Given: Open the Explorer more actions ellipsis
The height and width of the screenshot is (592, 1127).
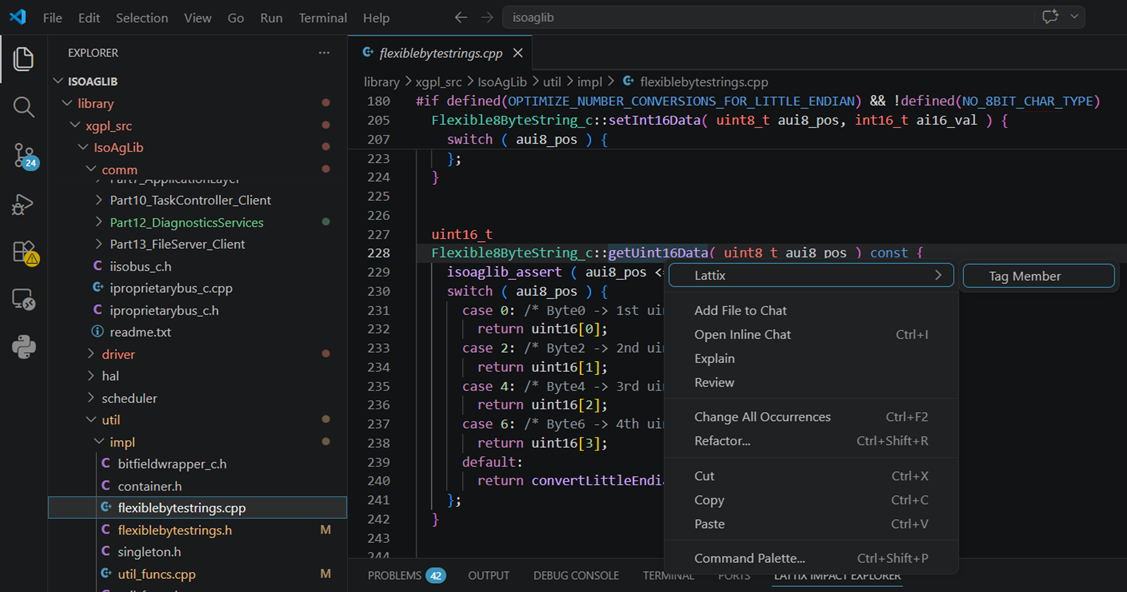Looking at the screenshot, I should point(324,52).
